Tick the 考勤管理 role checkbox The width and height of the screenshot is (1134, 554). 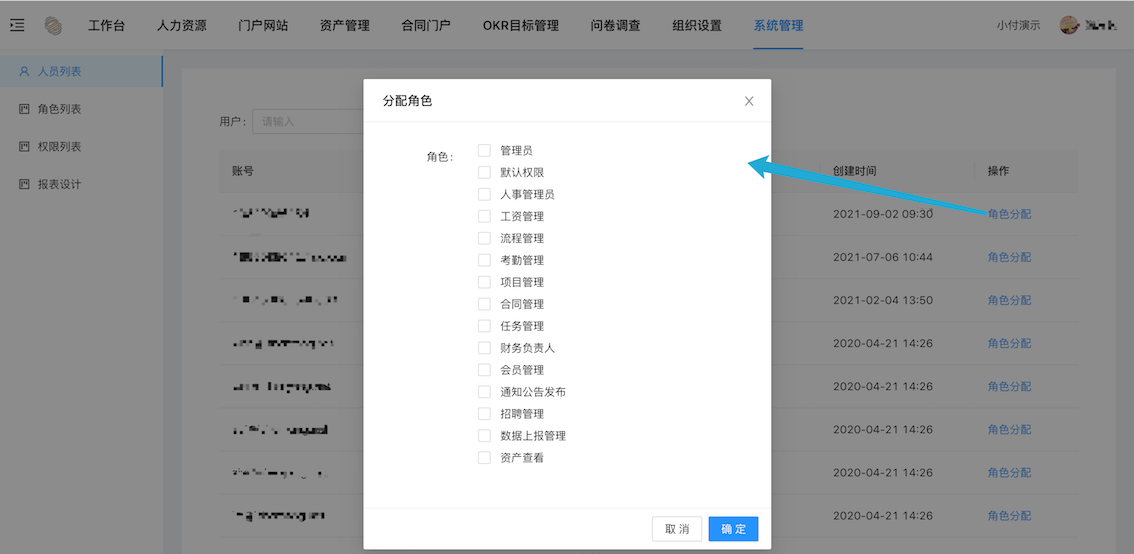(x=485, y=260)
